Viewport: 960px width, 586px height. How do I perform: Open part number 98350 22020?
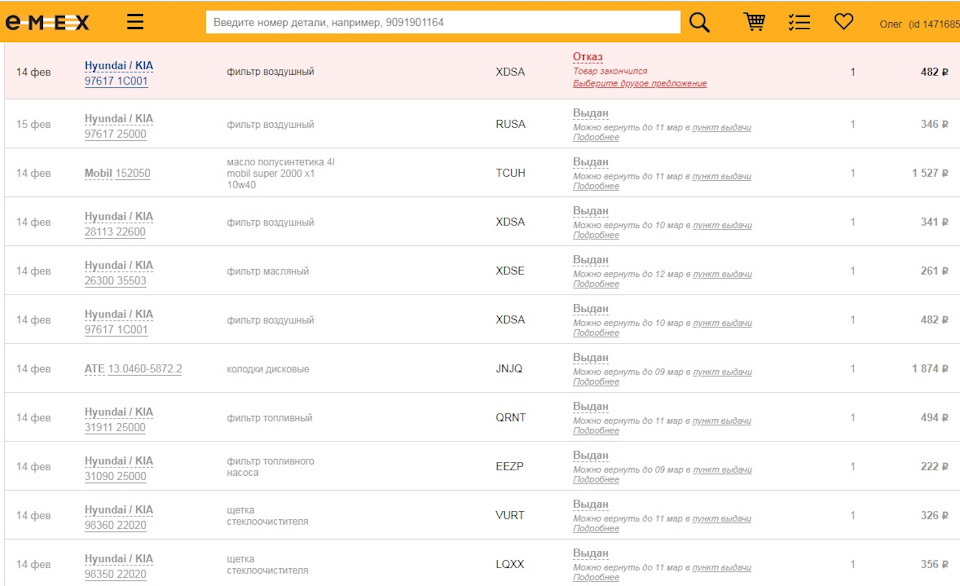coord(115,574)
